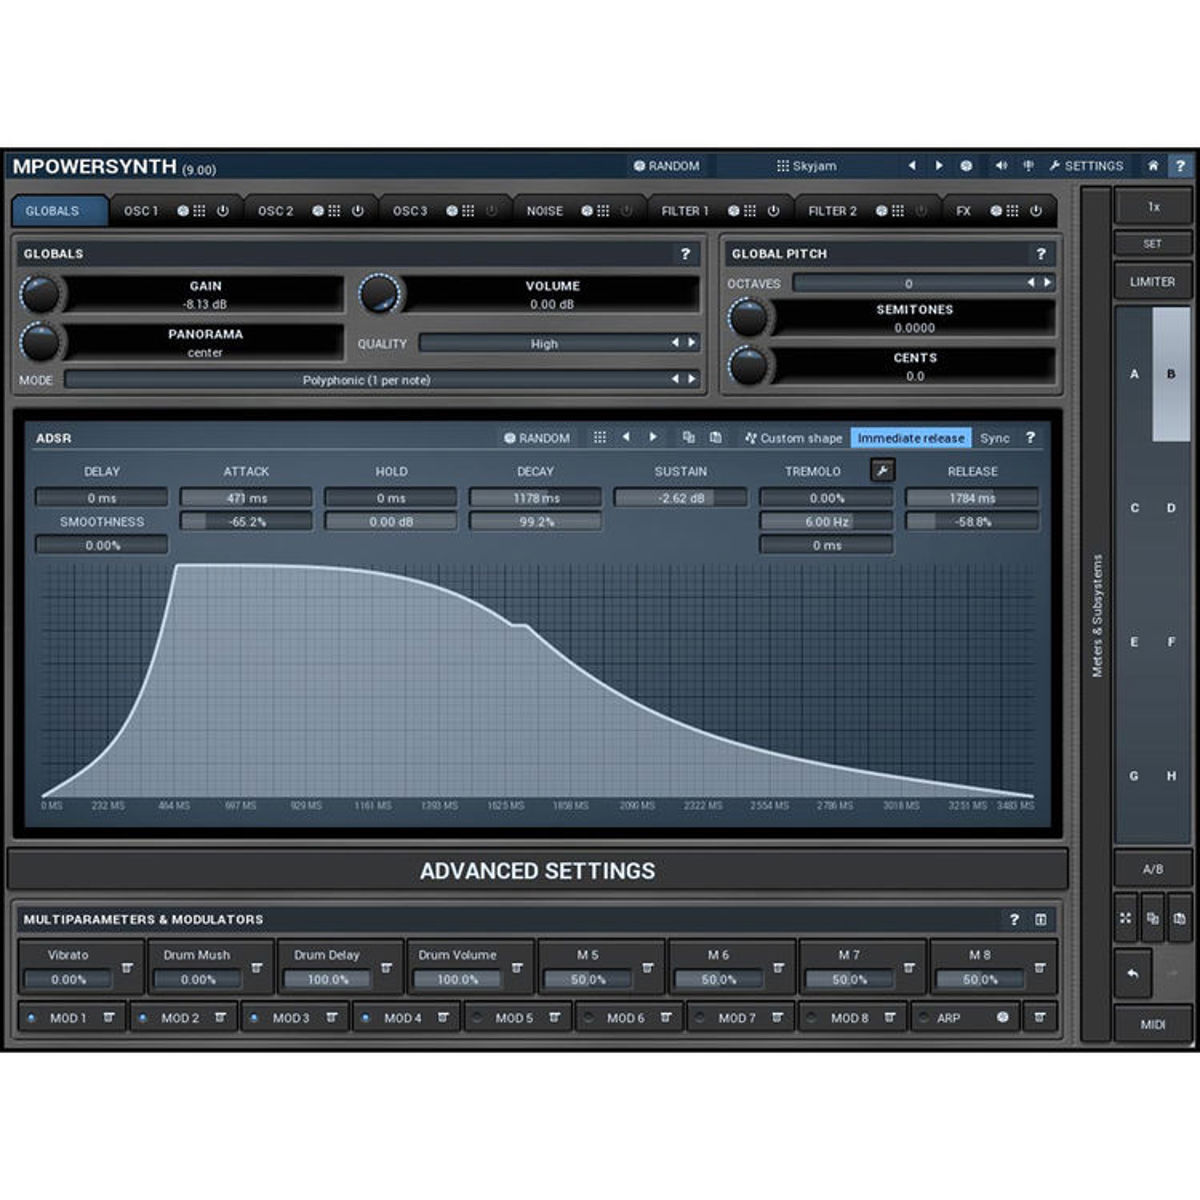The width and height of the screenshot is (1200, 1200).
Task: Click the undo arrow in right panel
Action: (x=1133, y=973)
